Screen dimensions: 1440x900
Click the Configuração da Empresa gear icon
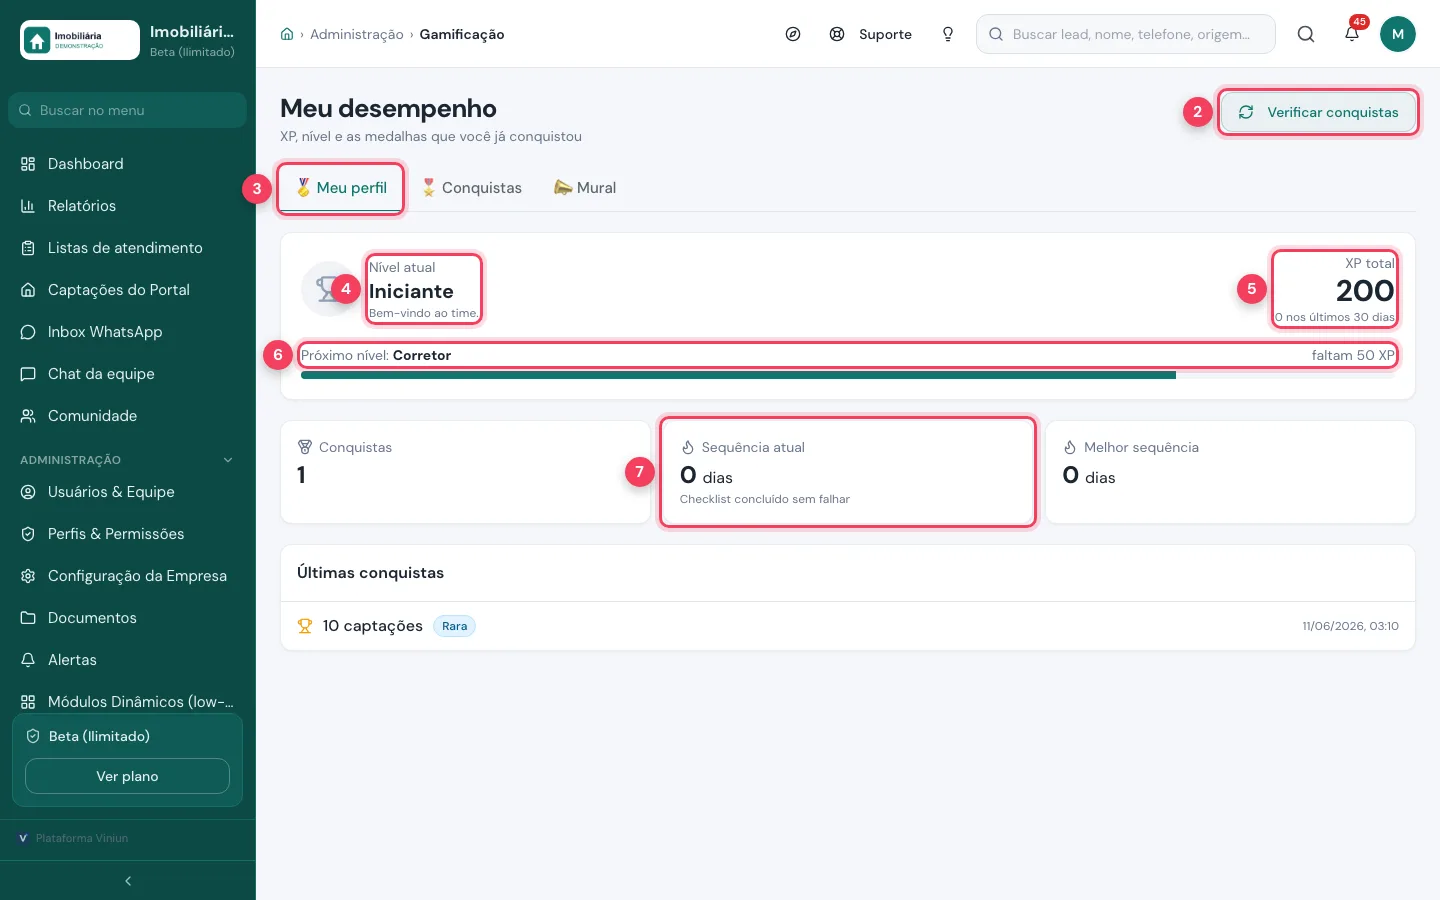pyautogui.click(x=28, y=576)
